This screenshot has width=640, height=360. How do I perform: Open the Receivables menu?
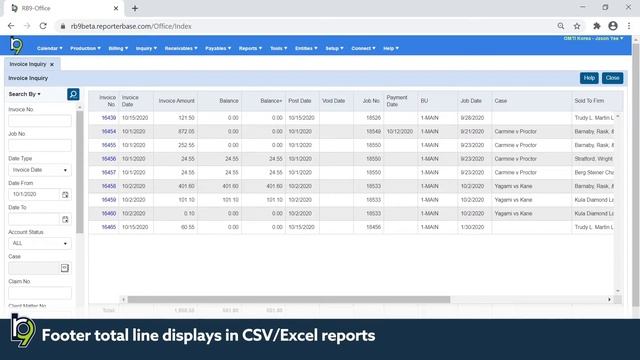click(x=181, y=48)
